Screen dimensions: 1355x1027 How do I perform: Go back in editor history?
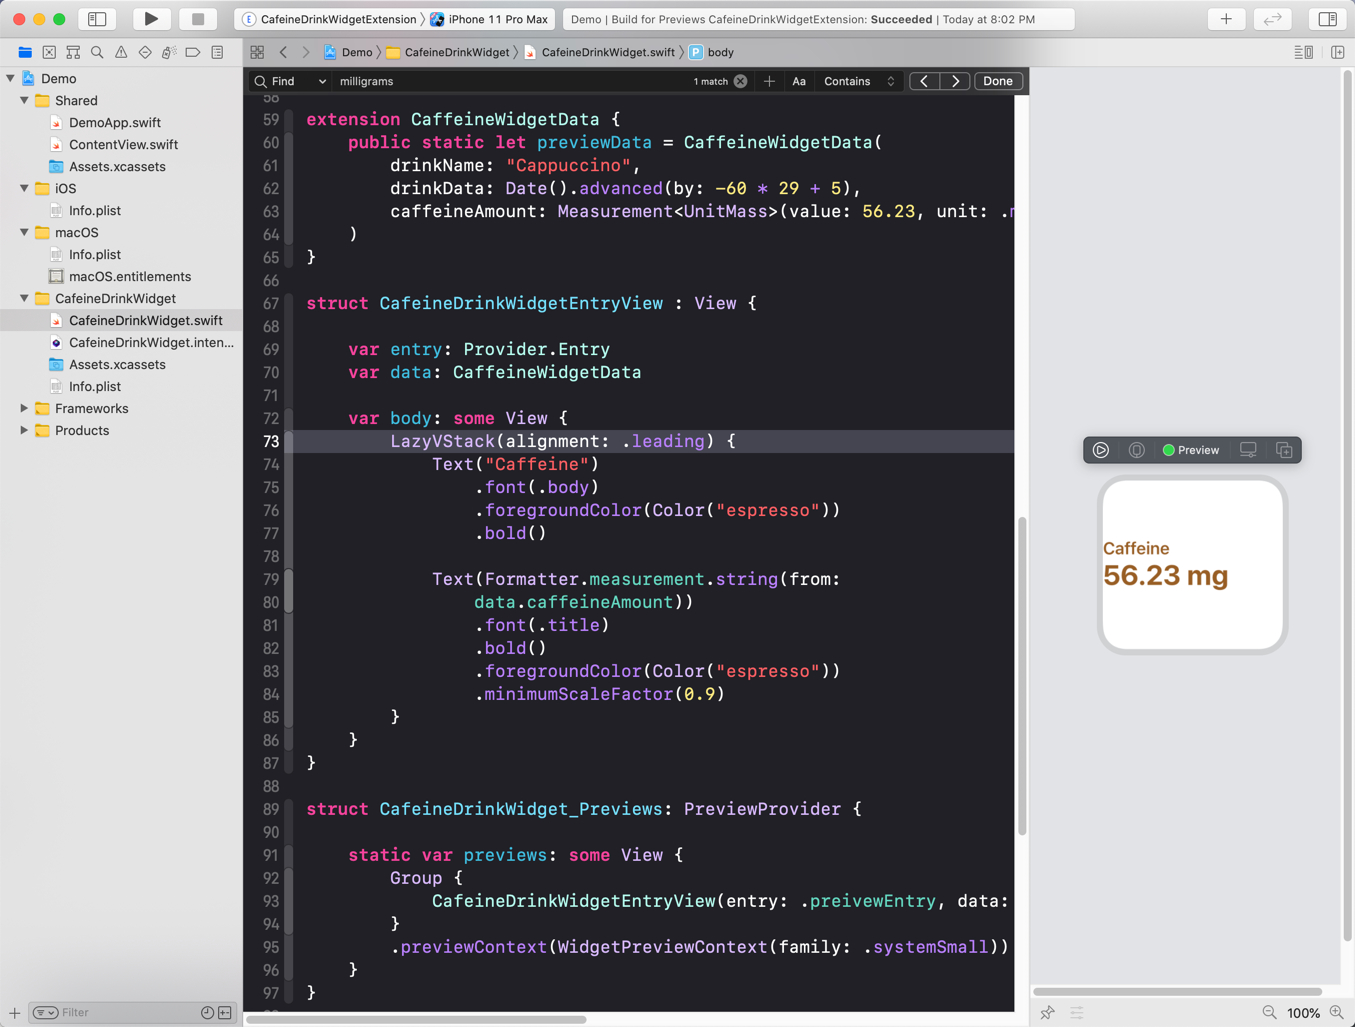(283, 52)
